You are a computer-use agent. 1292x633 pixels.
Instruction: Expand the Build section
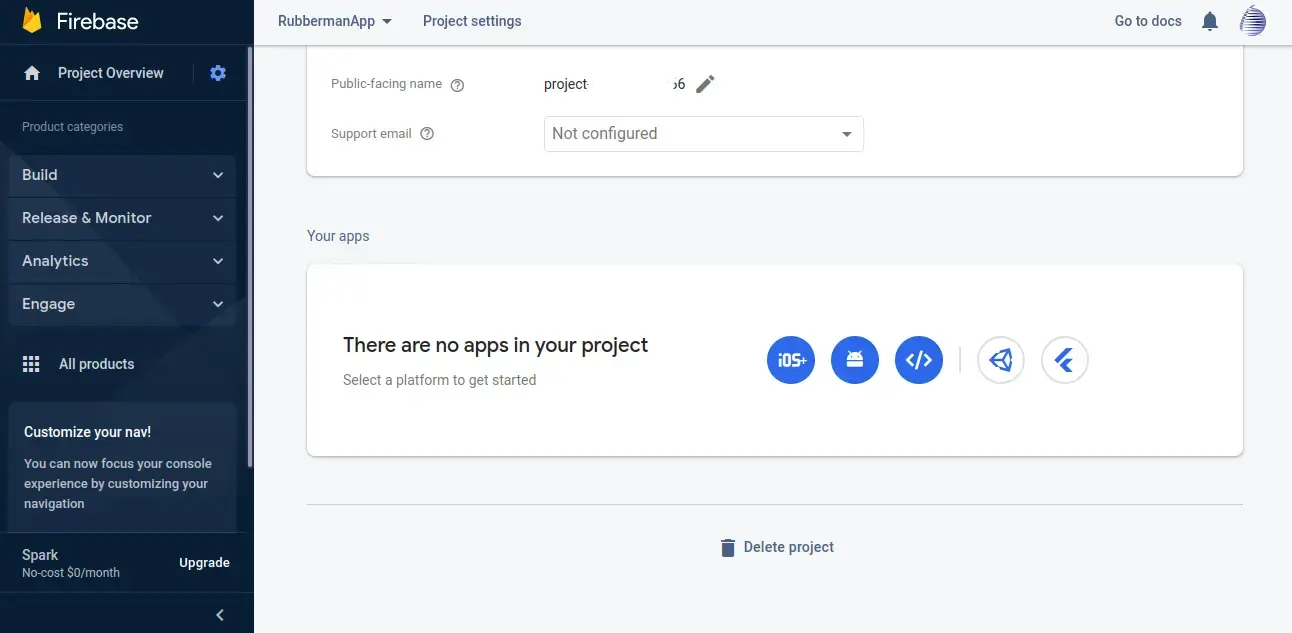[x=120, y=175]
